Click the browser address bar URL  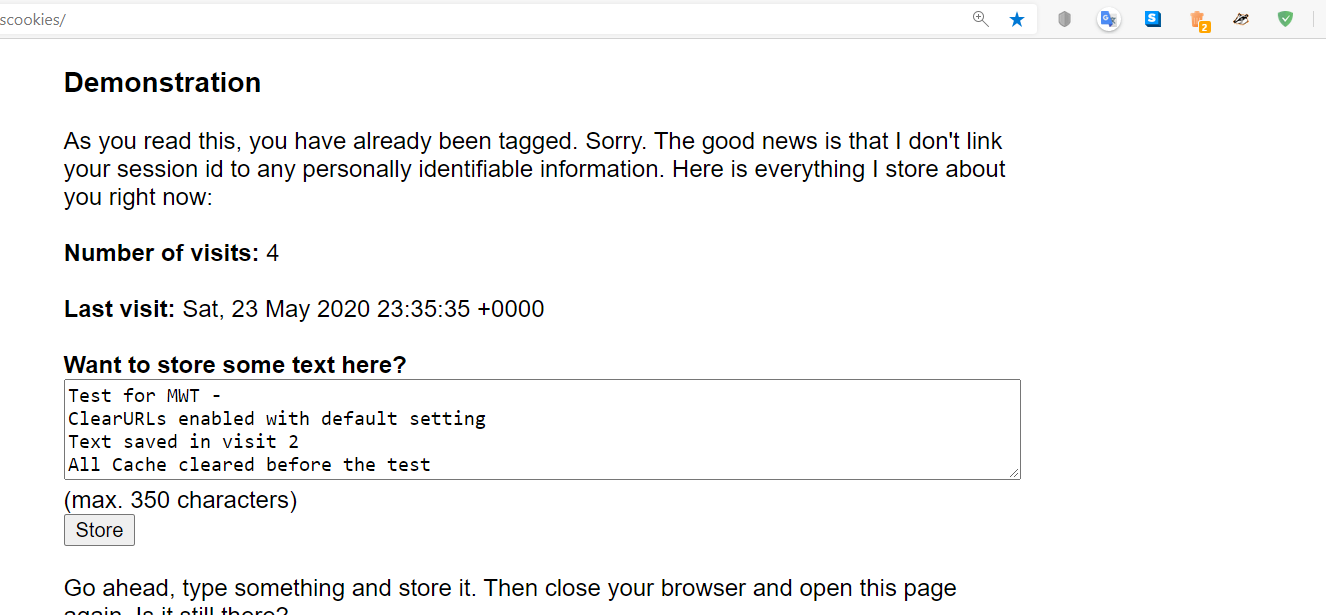[400, 19]
